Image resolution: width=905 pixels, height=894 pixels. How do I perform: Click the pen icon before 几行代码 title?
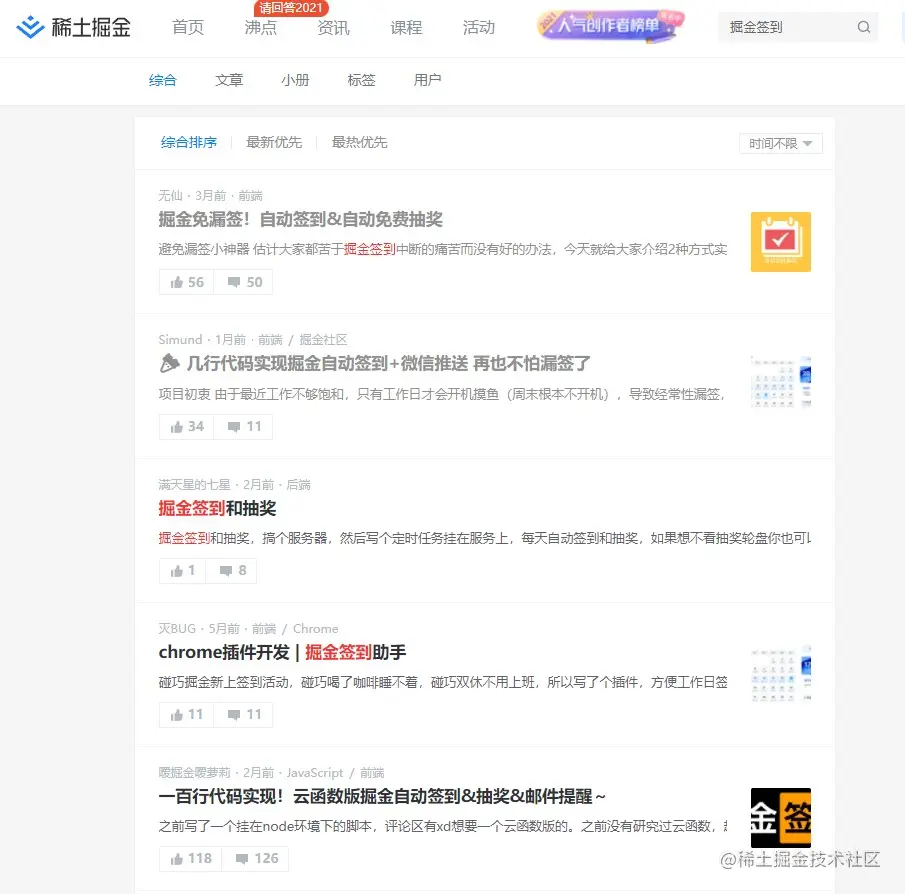click(169, 363)
